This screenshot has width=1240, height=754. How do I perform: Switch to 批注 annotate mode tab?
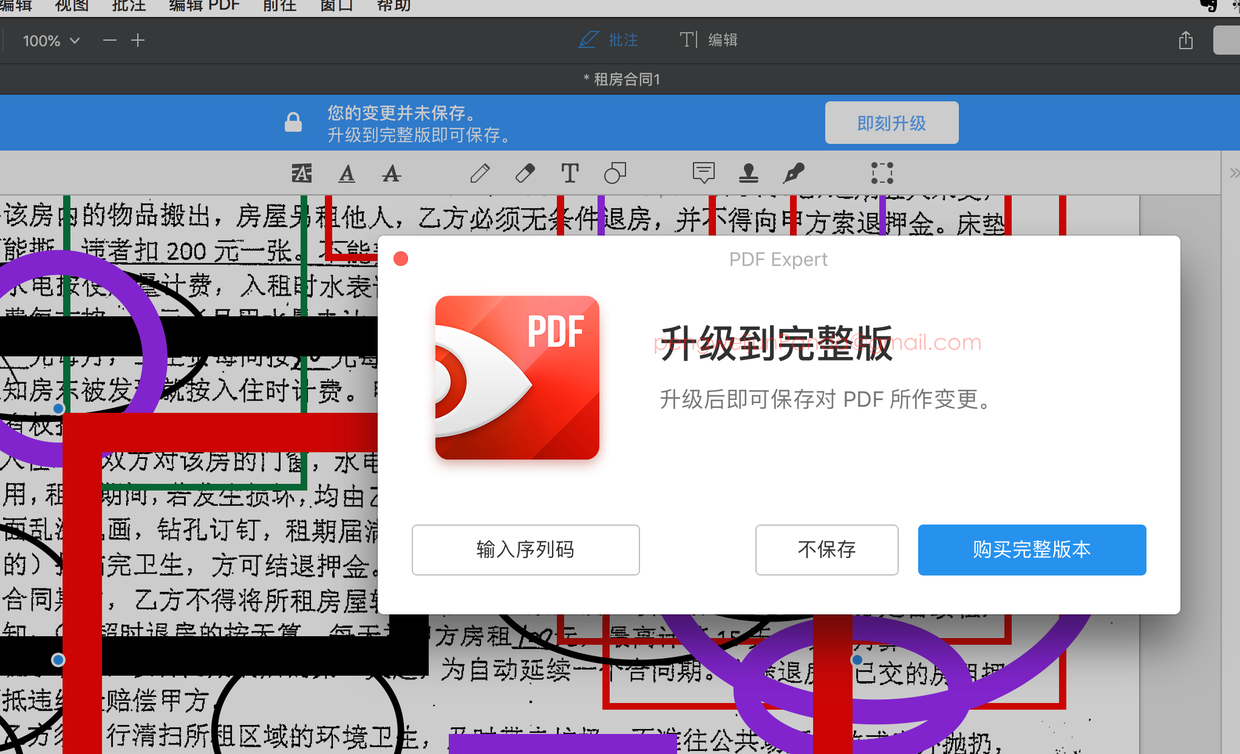click(608, 40)
